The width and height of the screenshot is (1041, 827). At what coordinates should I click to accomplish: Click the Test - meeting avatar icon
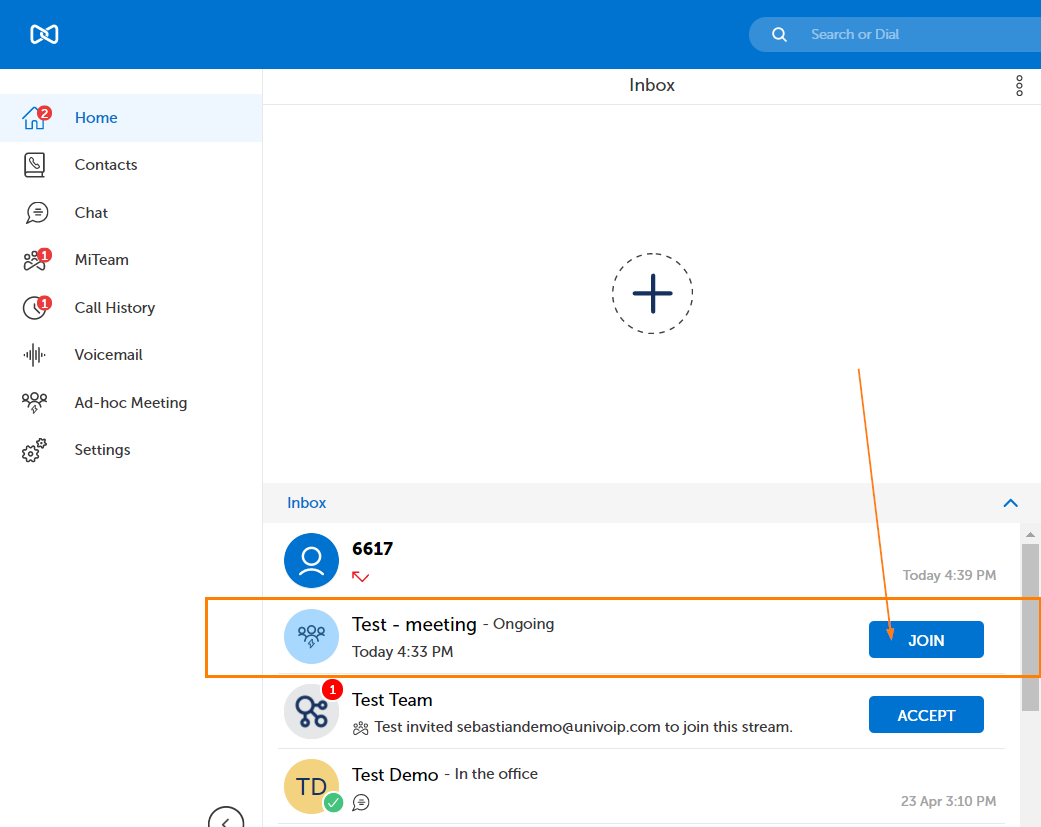(311, 636)
